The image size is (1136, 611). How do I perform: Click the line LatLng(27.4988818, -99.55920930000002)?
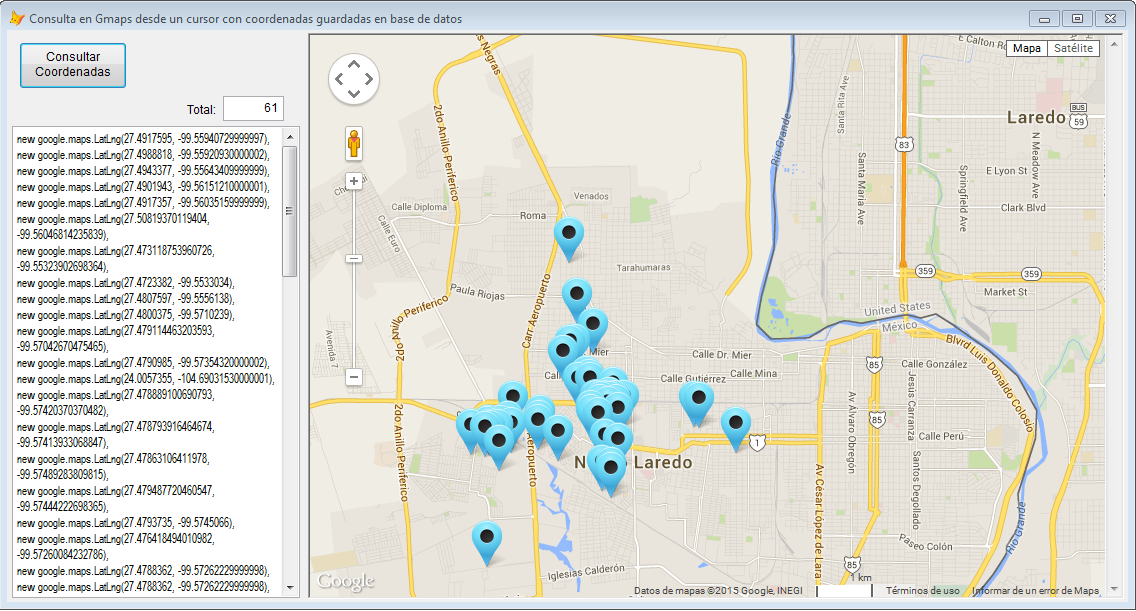[143, 155]
